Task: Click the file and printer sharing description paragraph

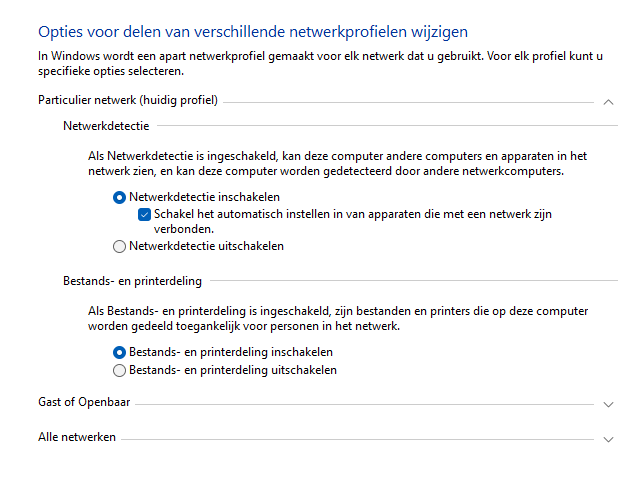Action: [x=337, y=318]
